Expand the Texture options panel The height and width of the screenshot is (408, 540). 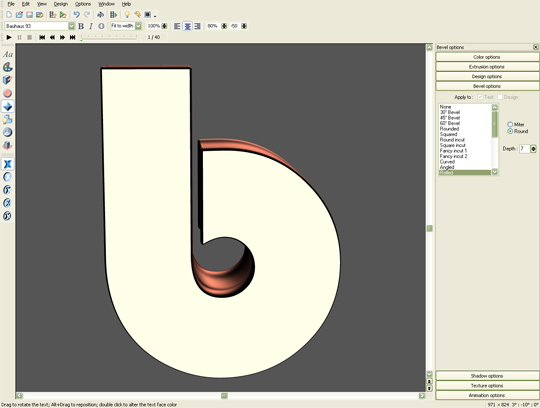point(487,386)
